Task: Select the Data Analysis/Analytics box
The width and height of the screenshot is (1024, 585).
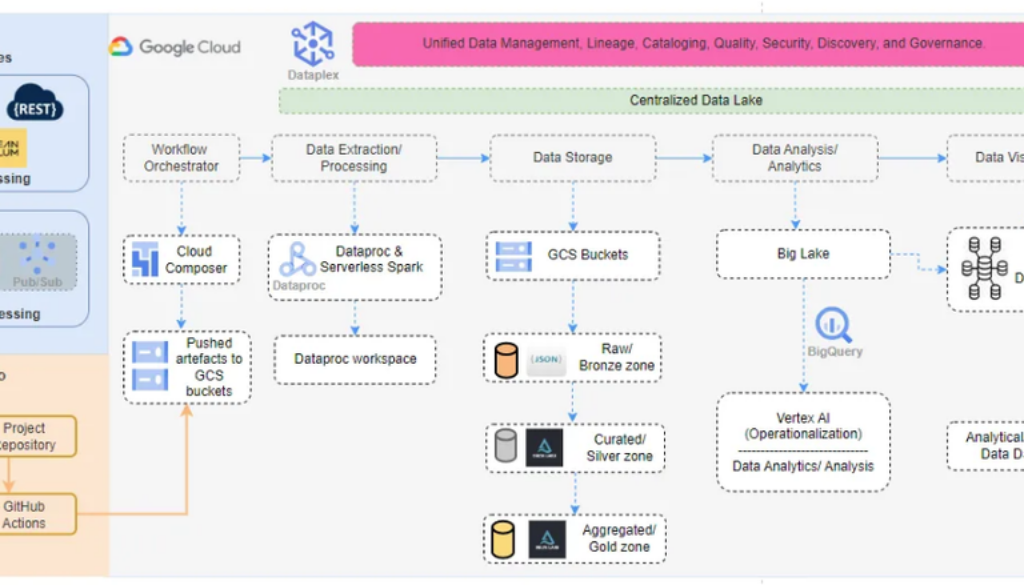Action: pyautogui.click(x=794, y=158)
